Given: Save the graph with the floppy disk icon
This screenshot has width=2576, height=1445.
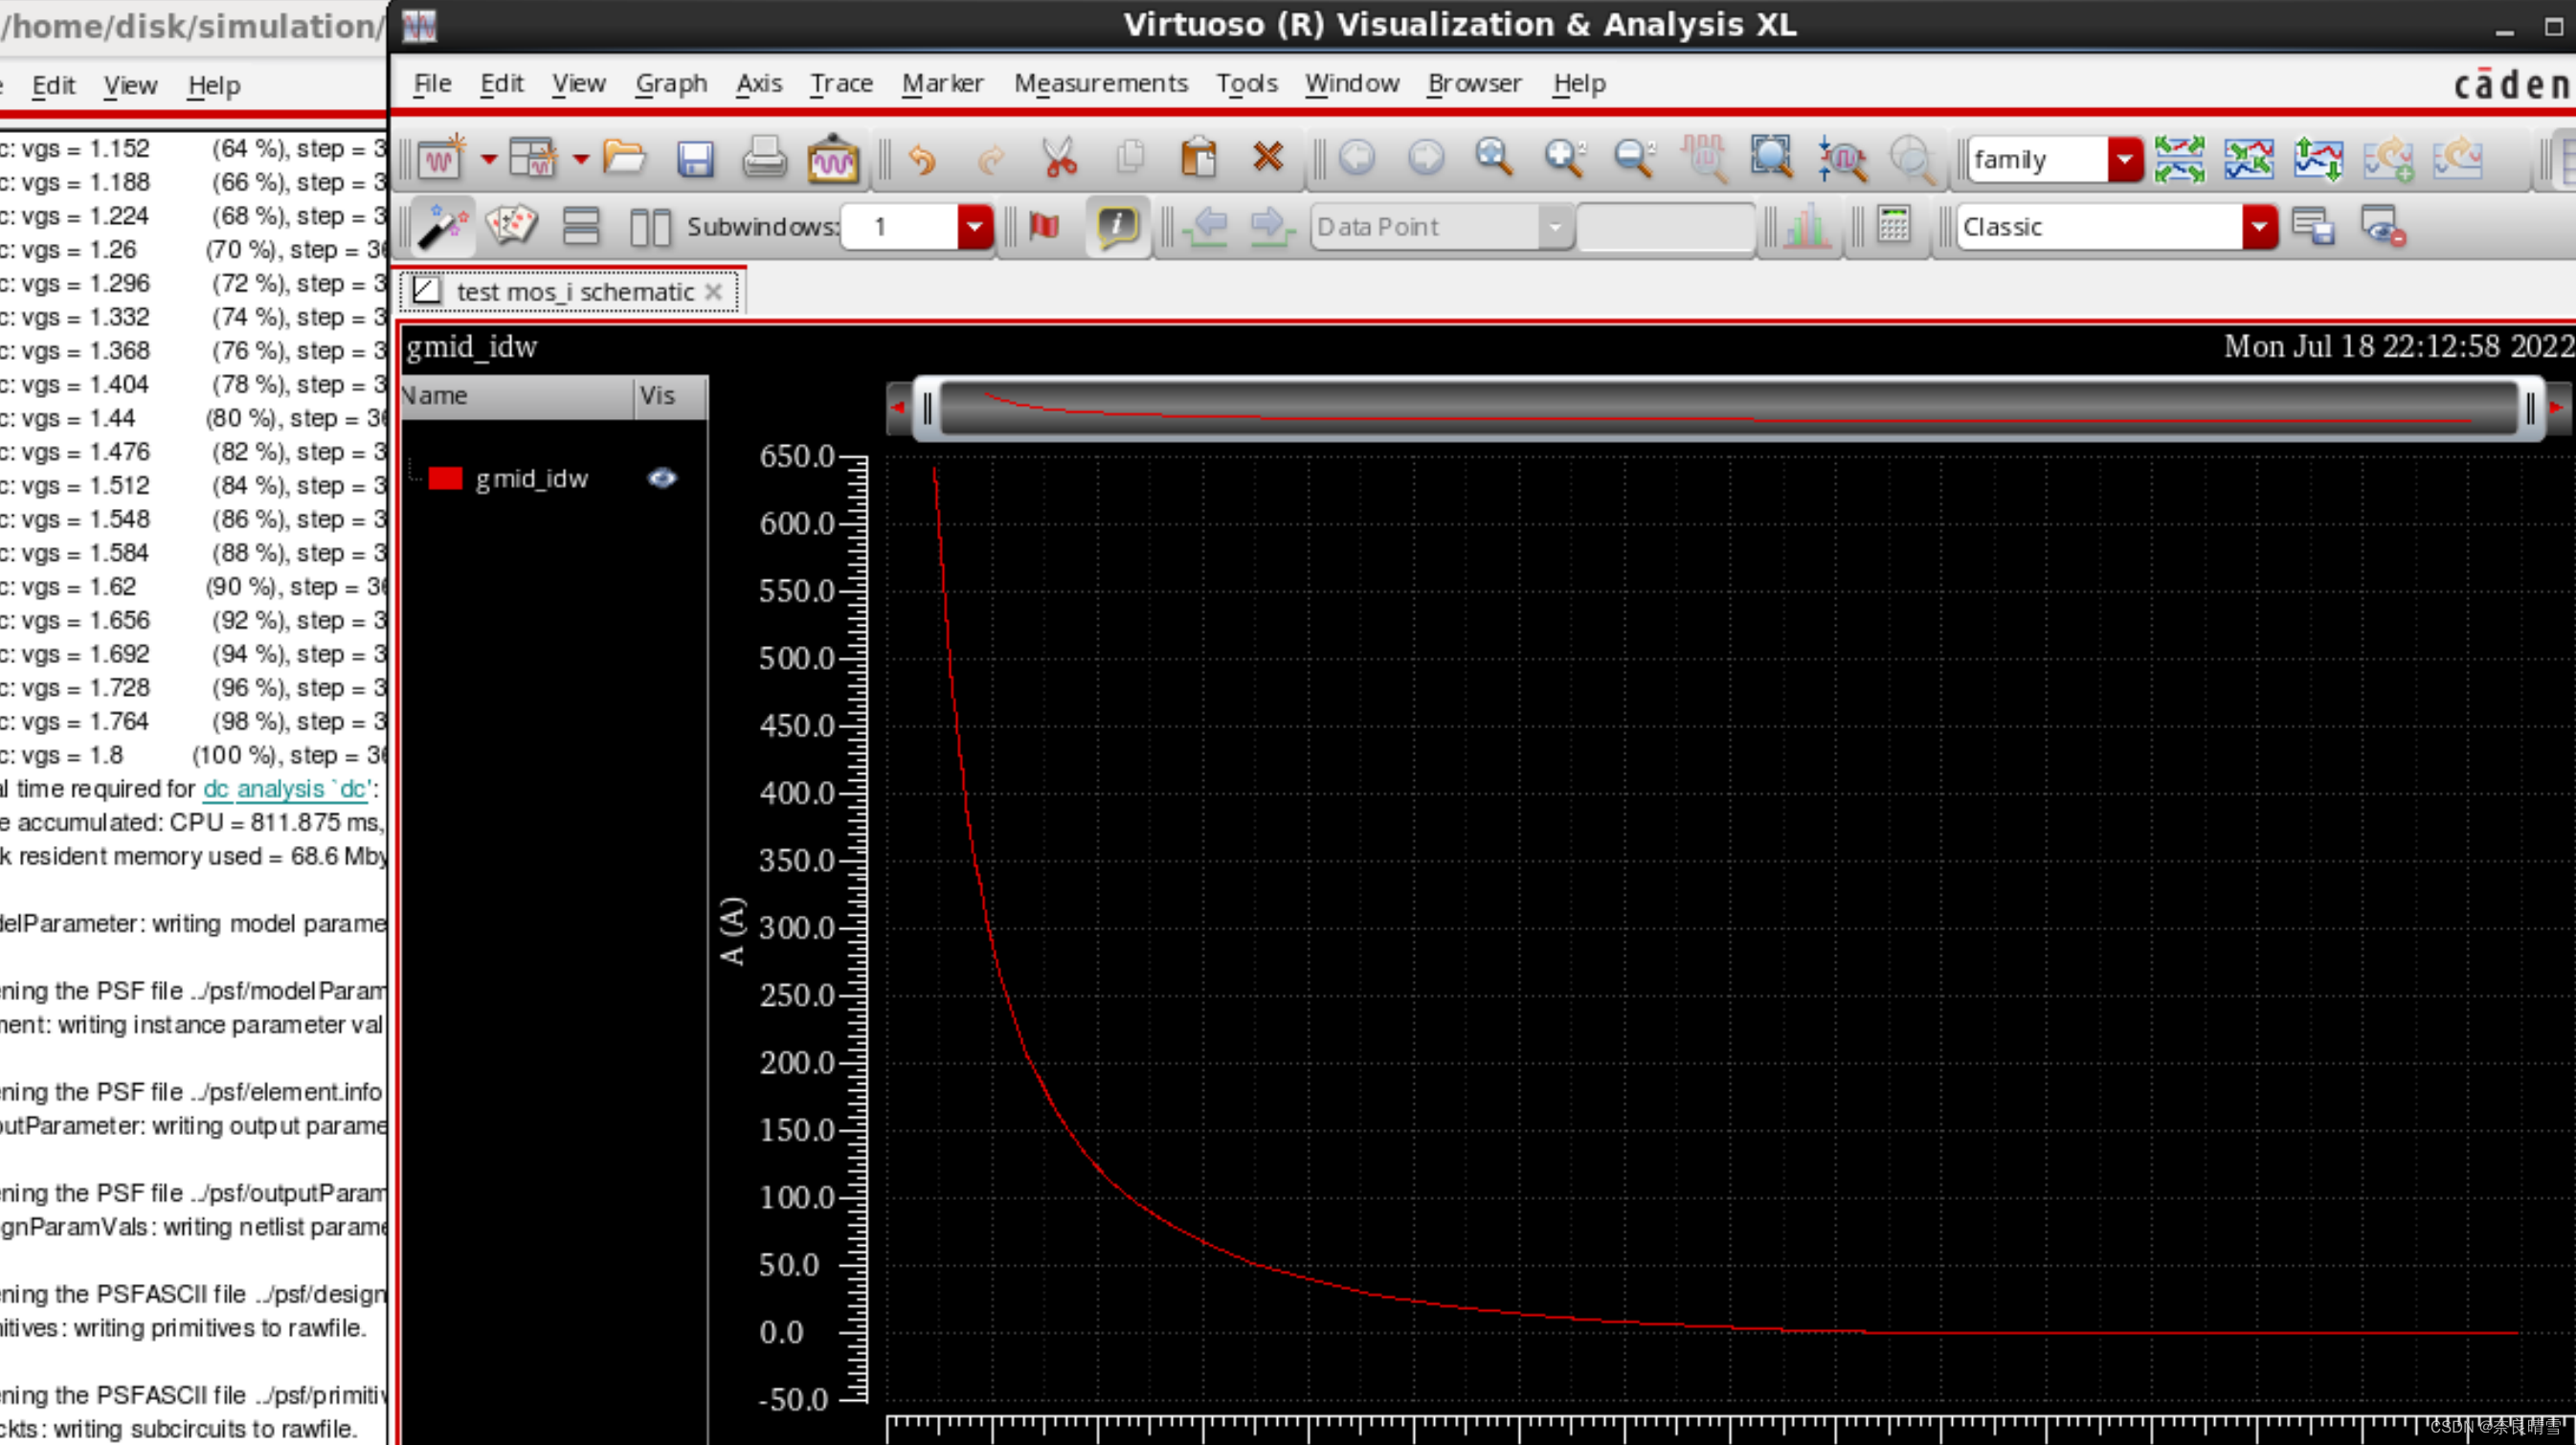Looking at the screenshot, I should point(694,158).
